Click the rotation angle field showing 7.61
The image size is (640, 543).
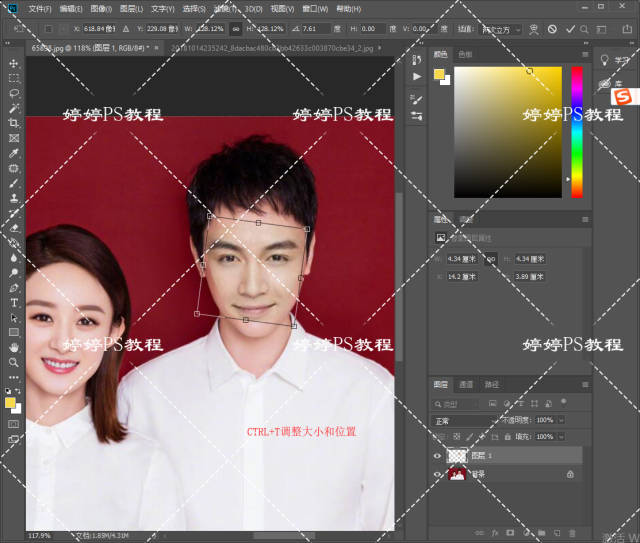click(316, 29)
